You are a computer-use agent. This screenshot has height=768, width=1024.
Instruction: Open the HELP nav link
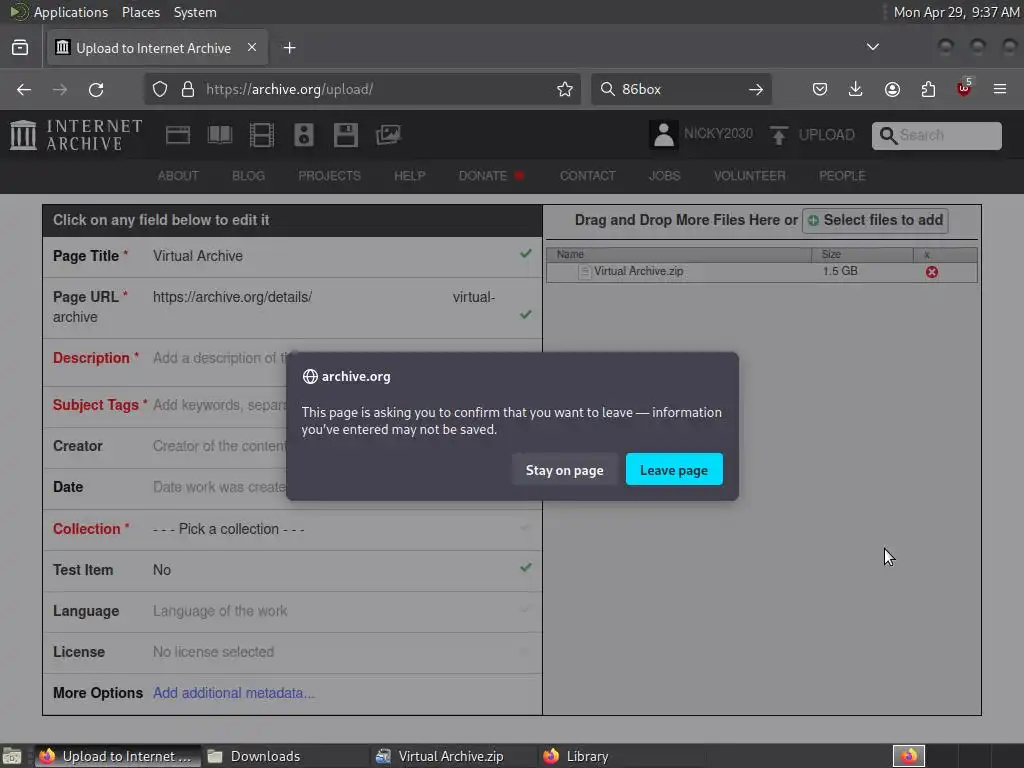[409, 176]
